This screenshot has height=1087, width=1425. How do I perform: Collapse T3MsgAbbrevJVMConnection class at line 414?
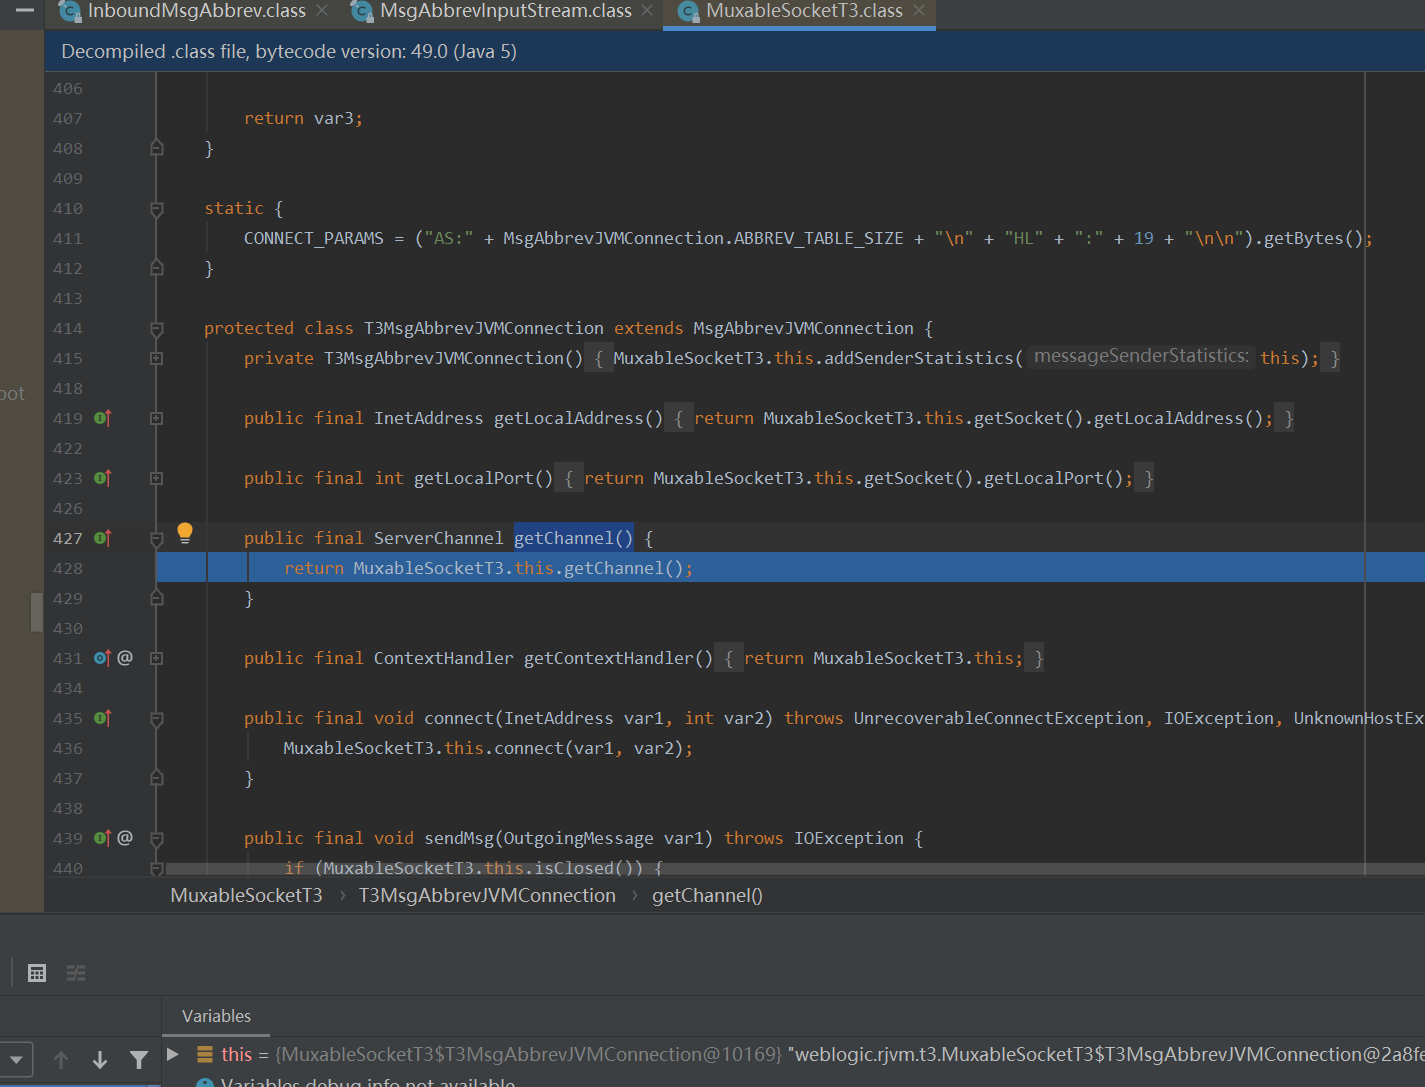point(156,329)
